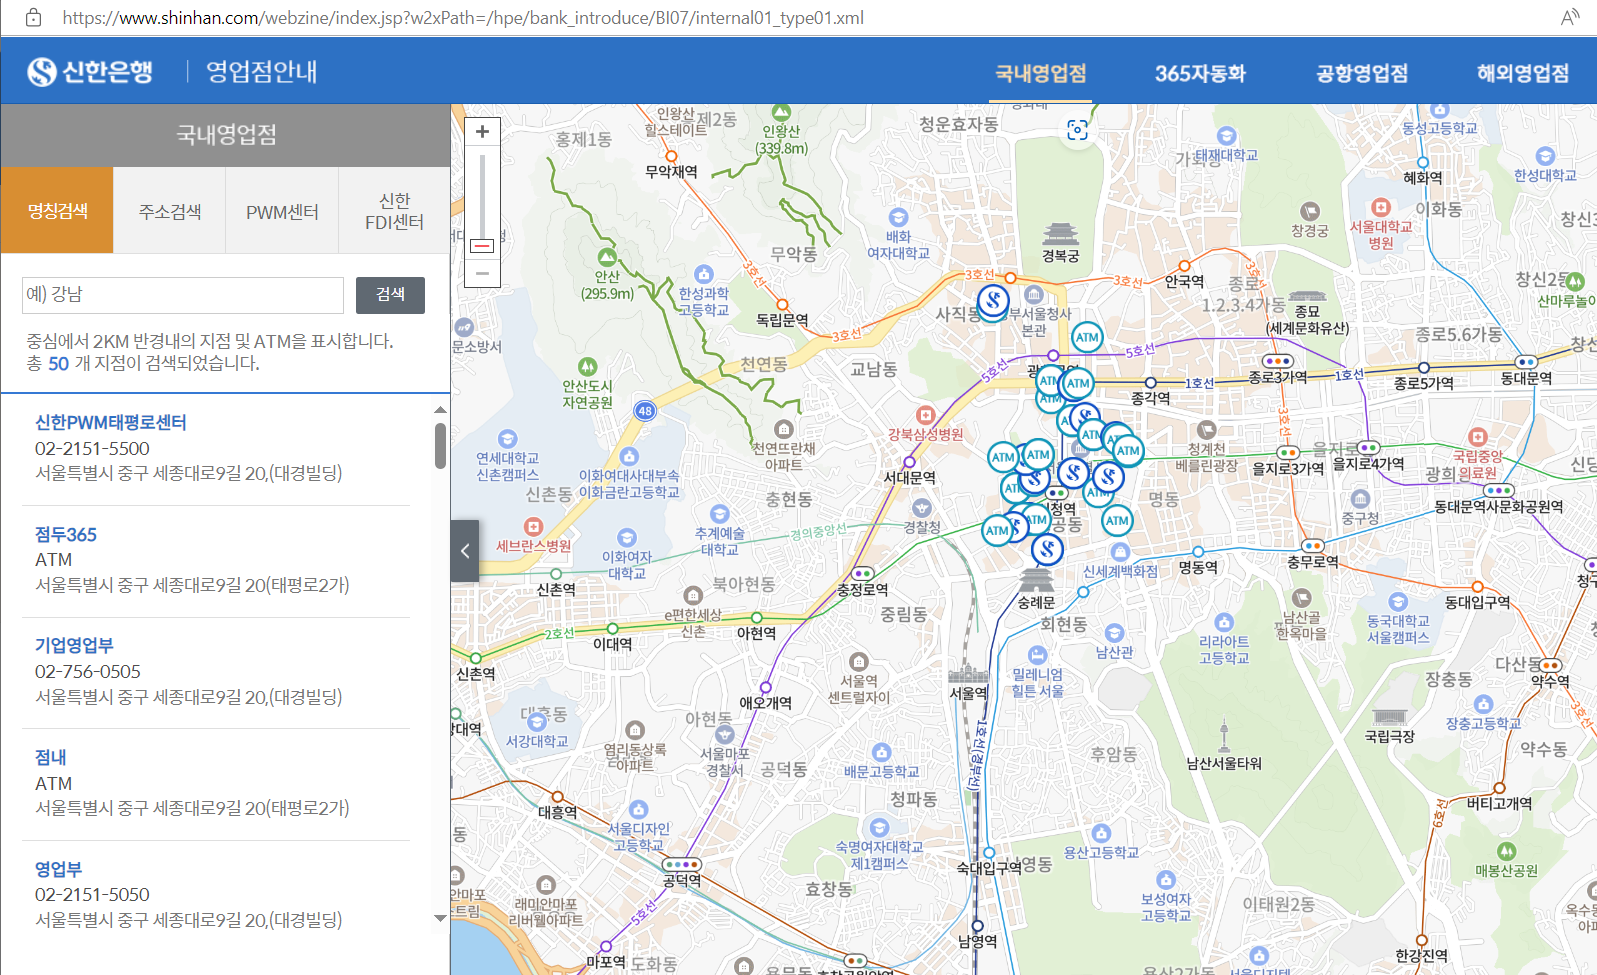
Task: Switch to the 국내영업점 top menu
Action: point(1040,73)
